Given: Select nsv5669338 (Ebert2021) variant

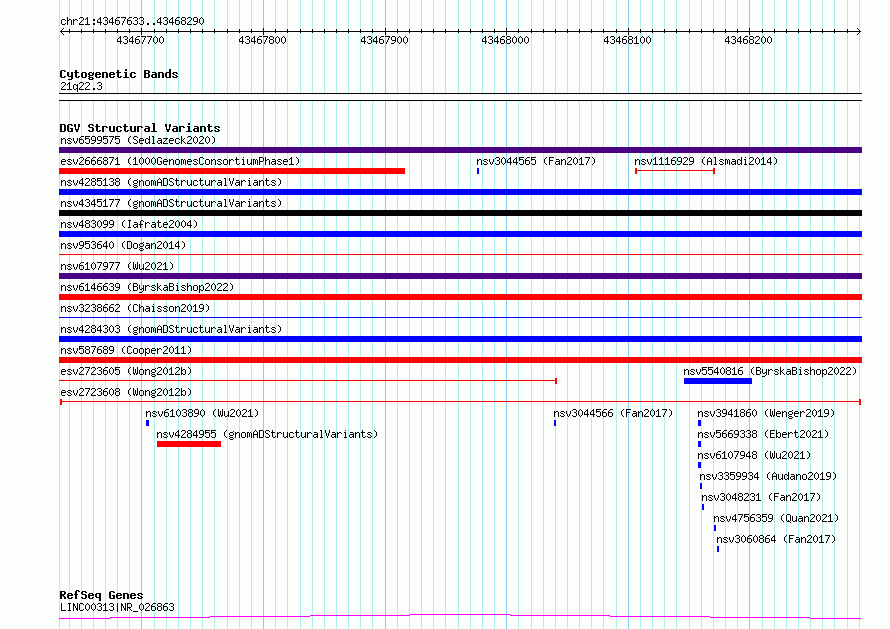Looking at the screenshot, I should [763, 434].
